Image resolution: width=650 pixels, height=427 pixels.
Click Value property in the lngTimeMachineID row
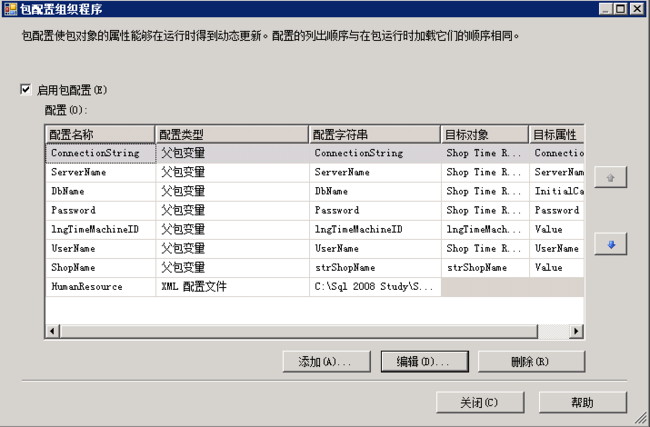[x=557, y=229]
